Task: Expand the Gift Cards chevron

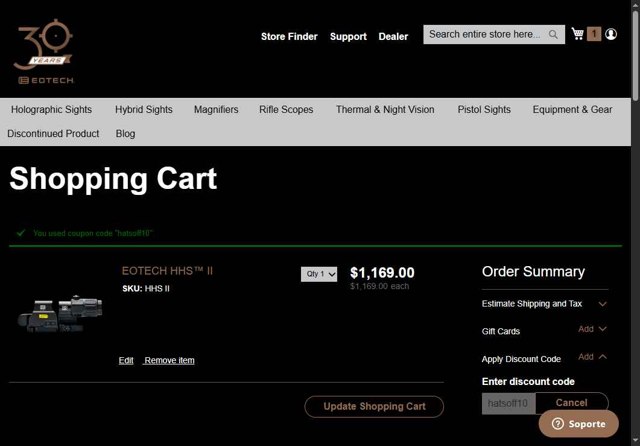Action: tap(602, 328)
